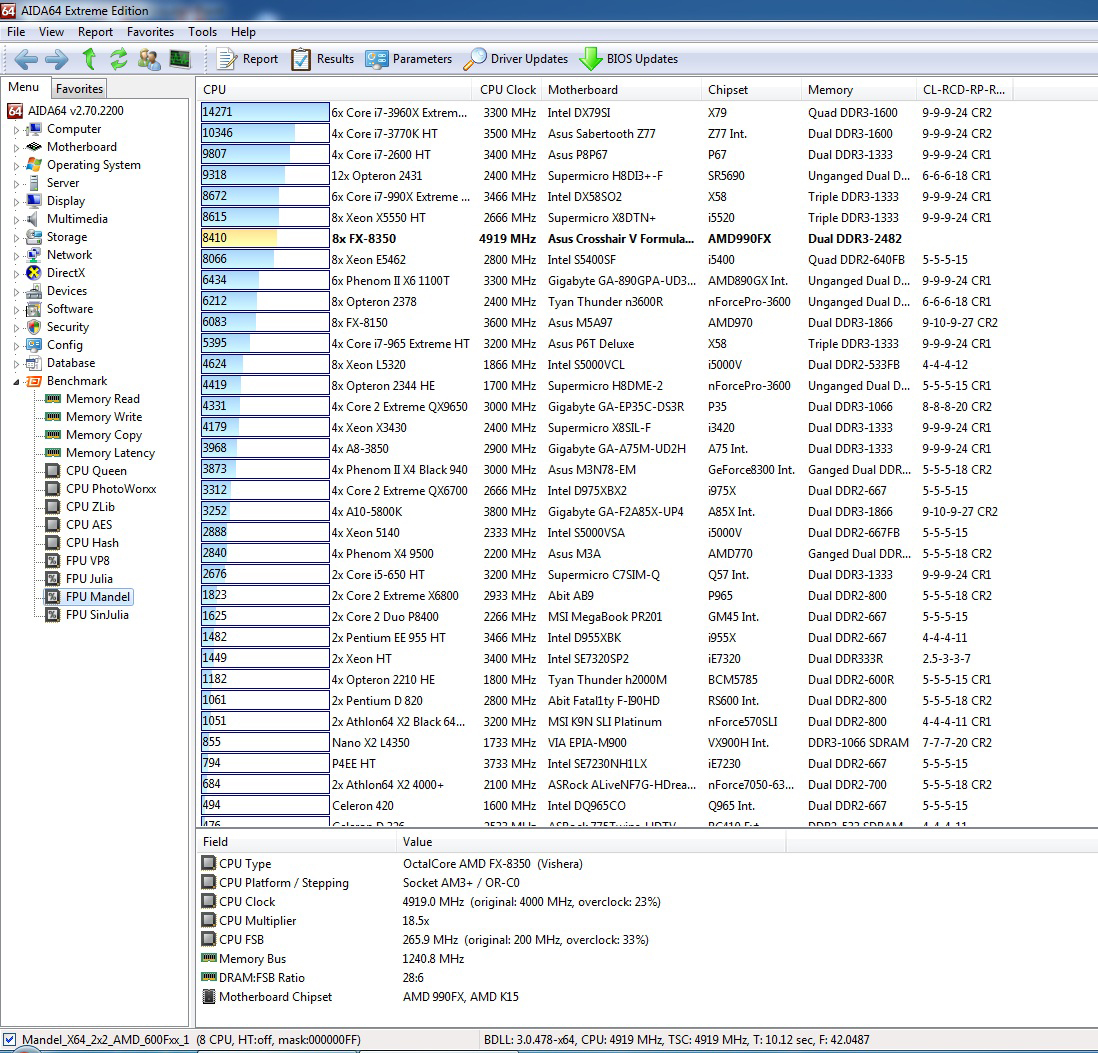Viewport: 1098px width, 1053px height.
Task: Click the Field column header in details
Action: [x=296, y=842]
